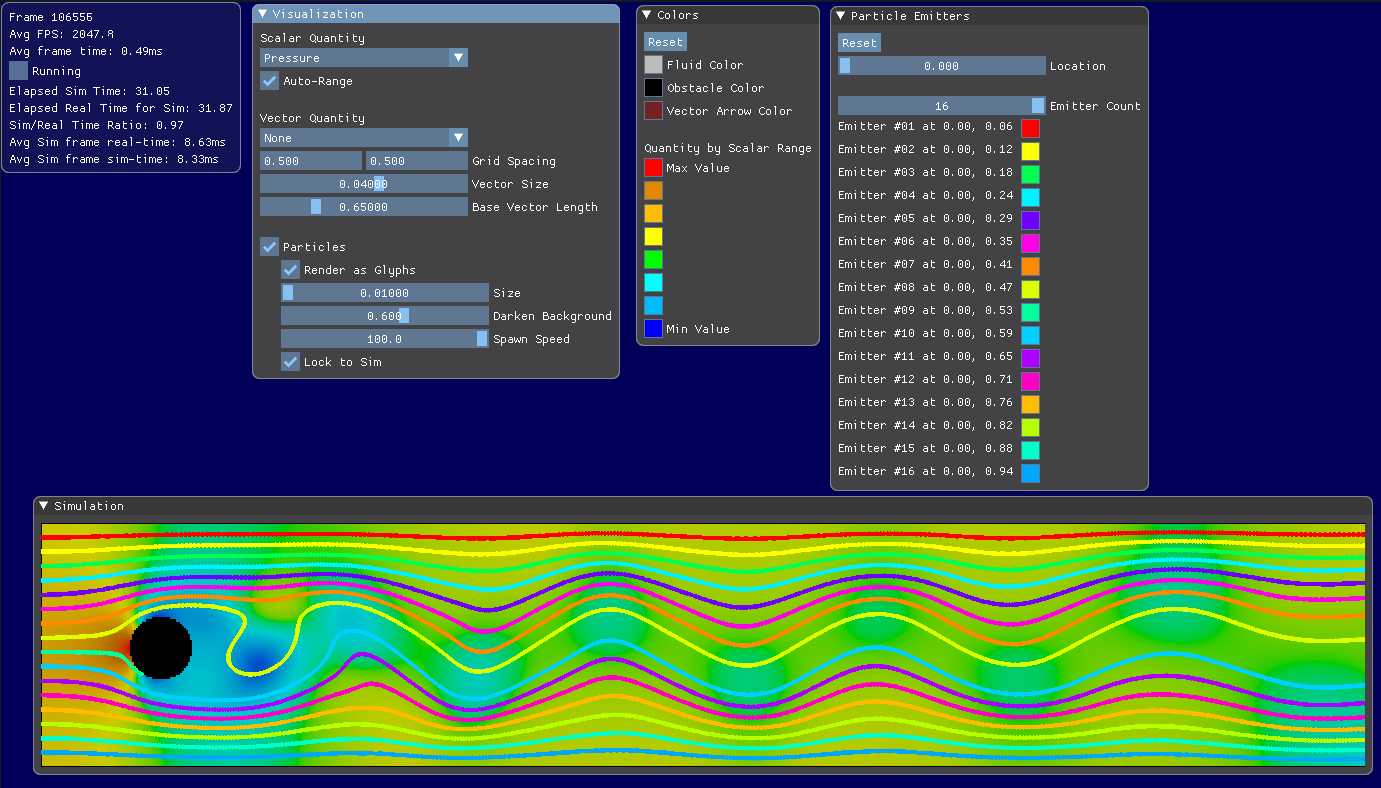Click Reset in the Colors panel
Screen dimensions: 1381x788
click(x=665, y=42)
